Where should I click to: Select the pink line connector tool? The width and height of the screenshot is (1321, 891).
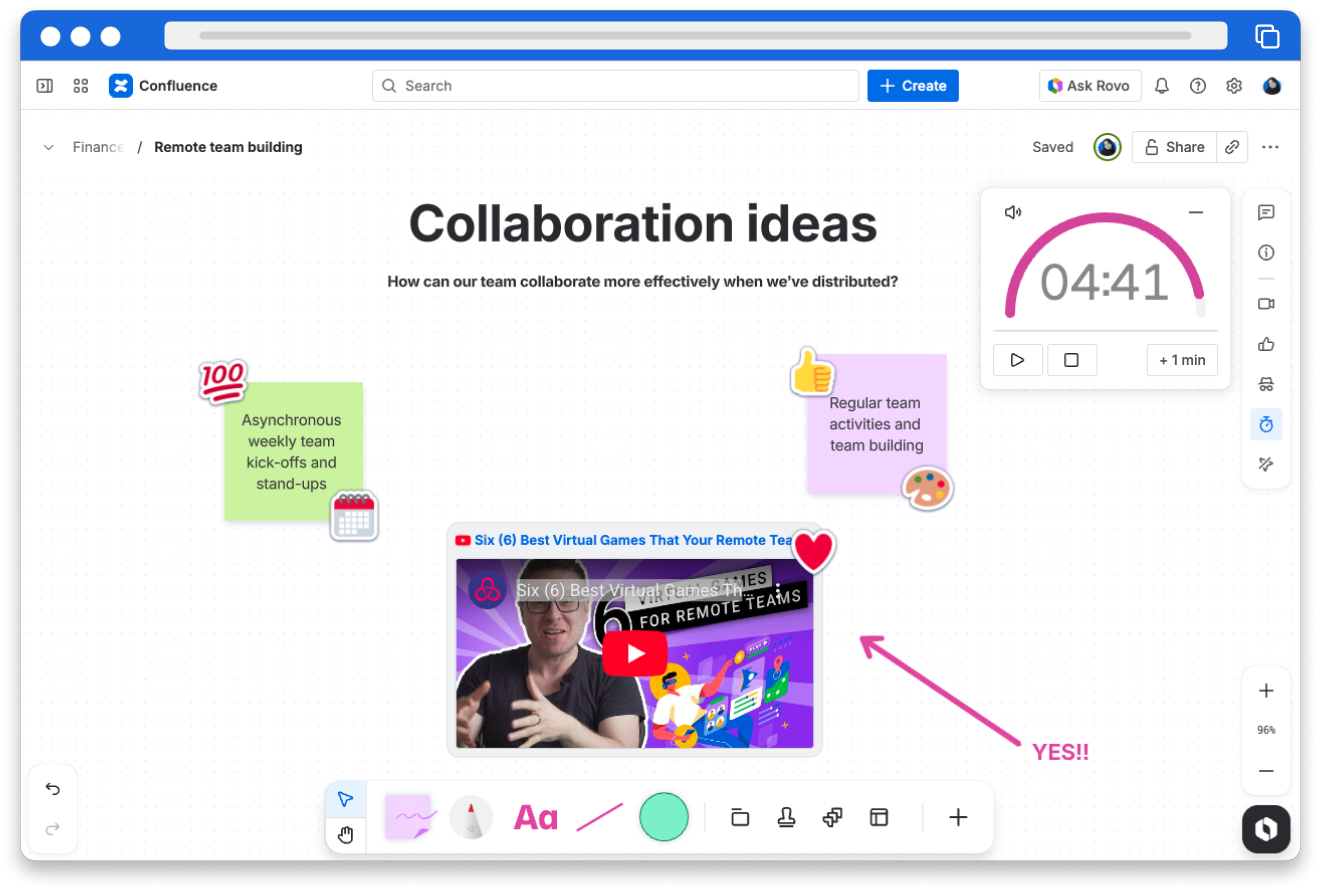pos(599,818)
